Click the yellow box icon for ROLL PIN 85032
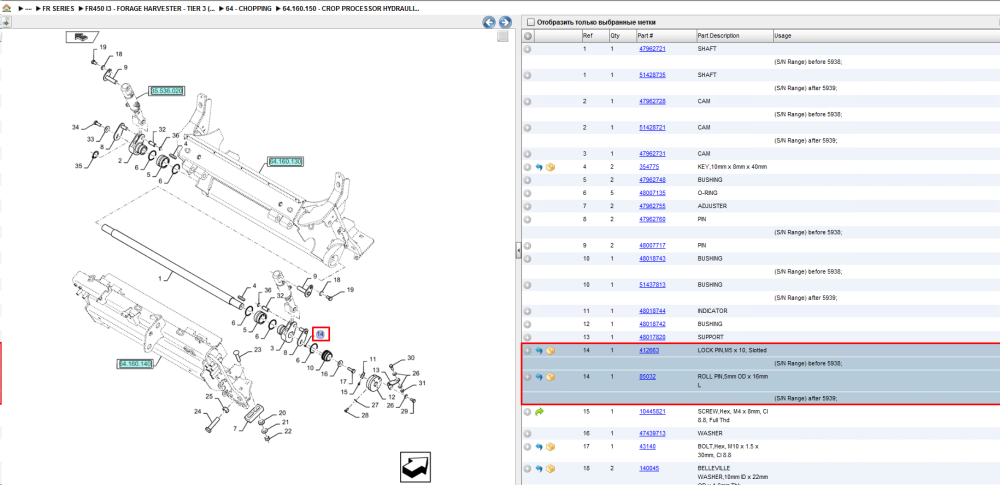The image size is (1000, 485). click(550, 377)
